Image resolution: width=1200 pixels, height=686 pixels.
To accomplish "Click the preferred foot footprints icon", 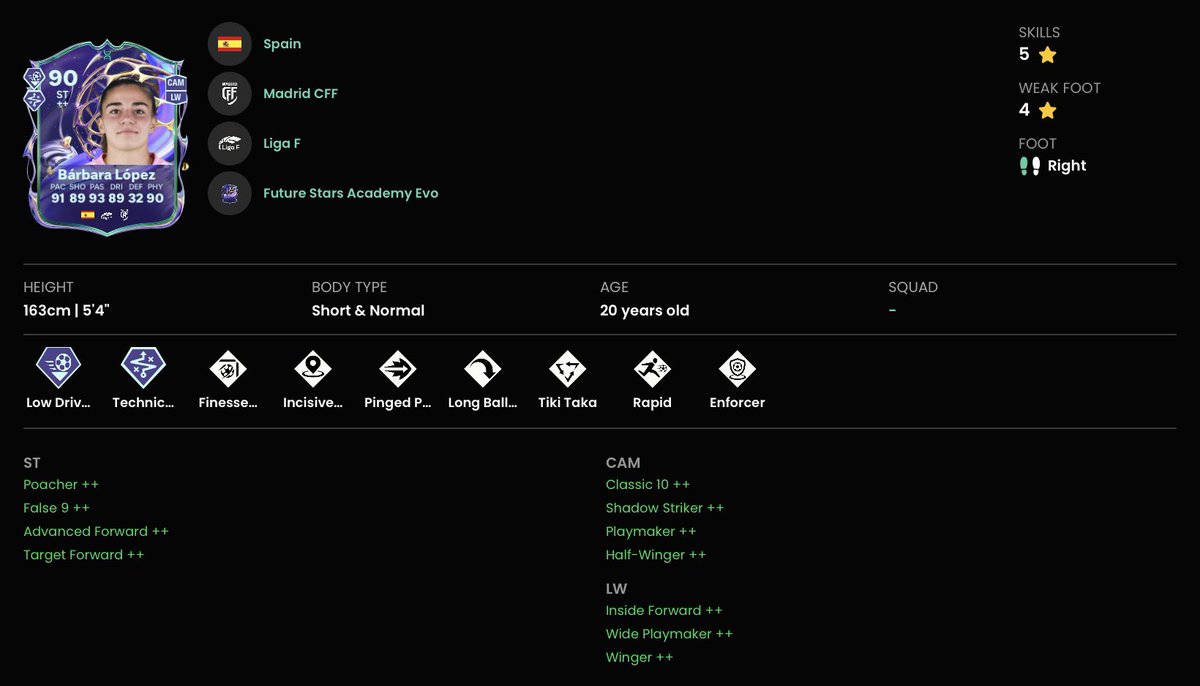I will coord(1030,166).
